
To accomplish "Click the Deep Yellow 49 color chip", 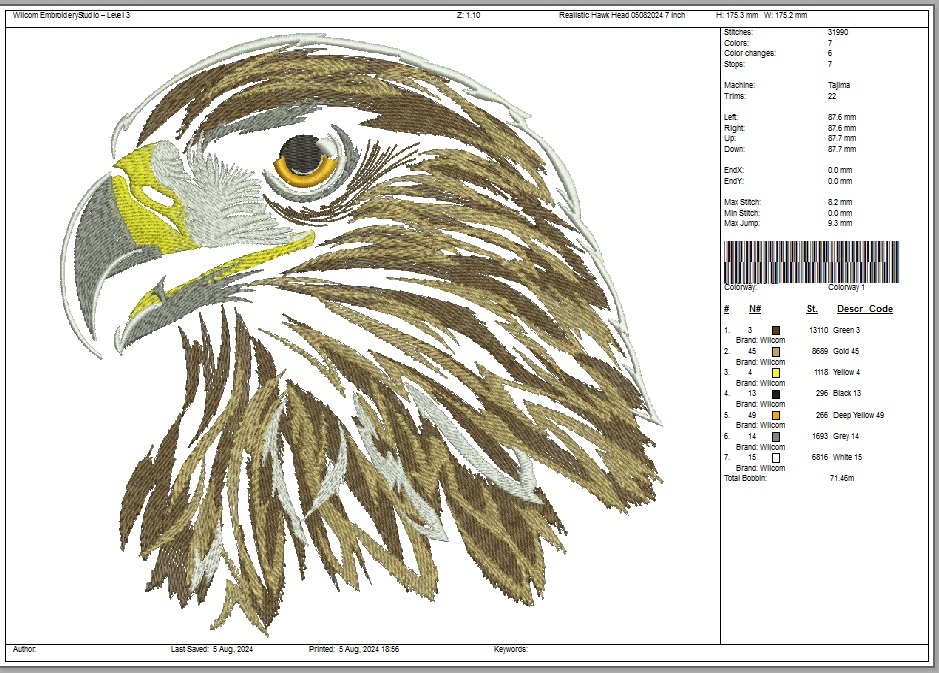I will 776,415.
